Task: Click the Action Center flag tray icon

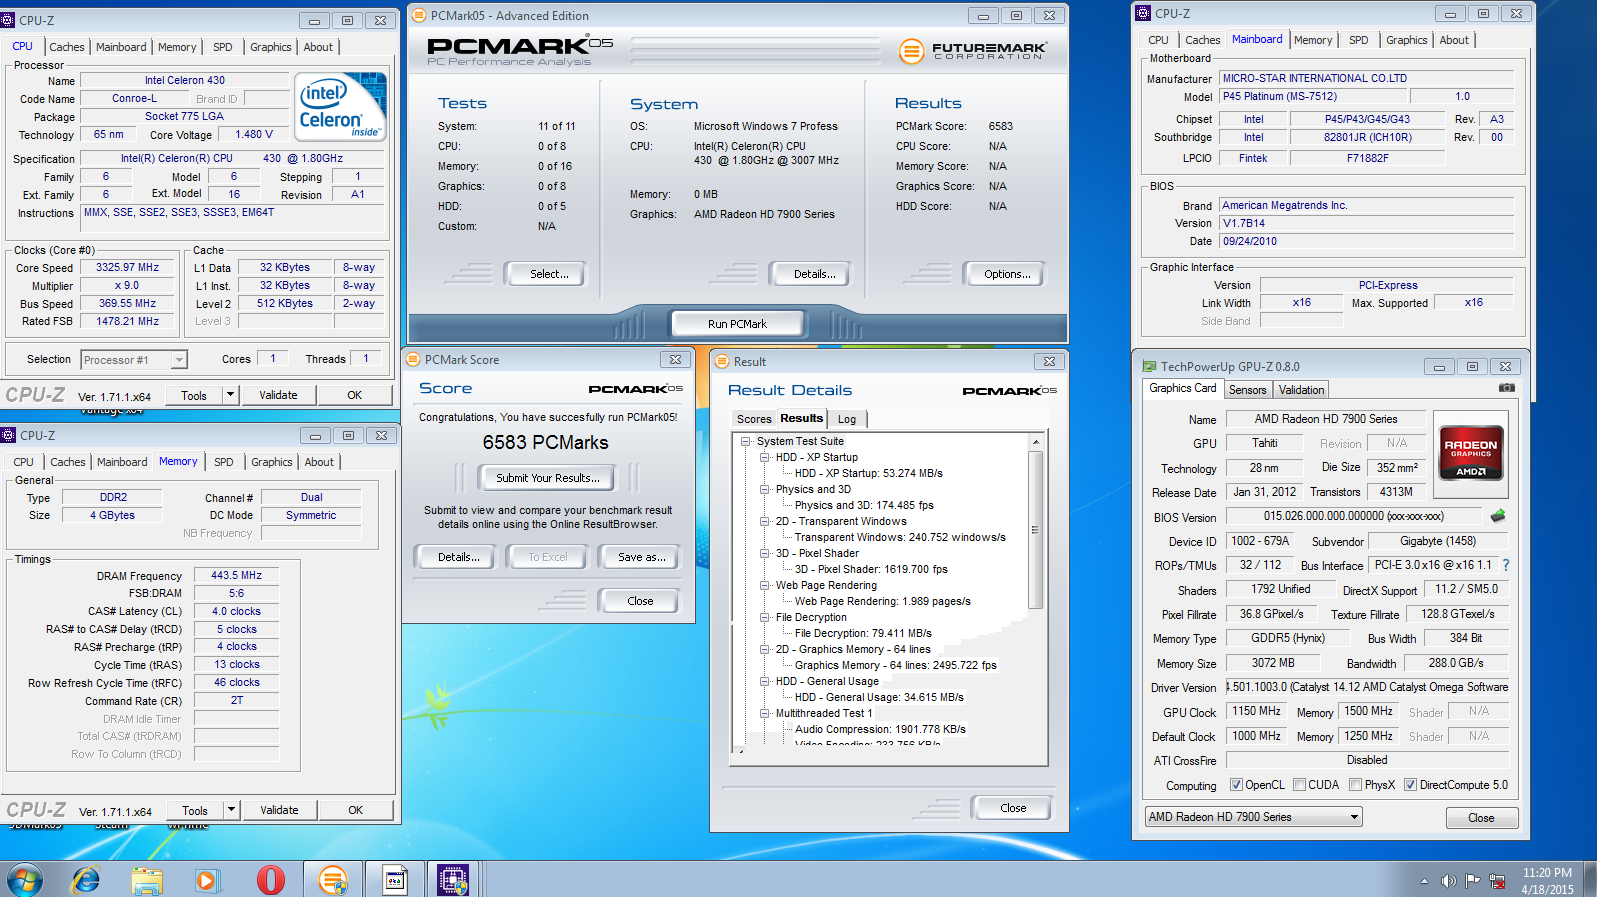Action: pyautogui.click(x=1472, y=881)
